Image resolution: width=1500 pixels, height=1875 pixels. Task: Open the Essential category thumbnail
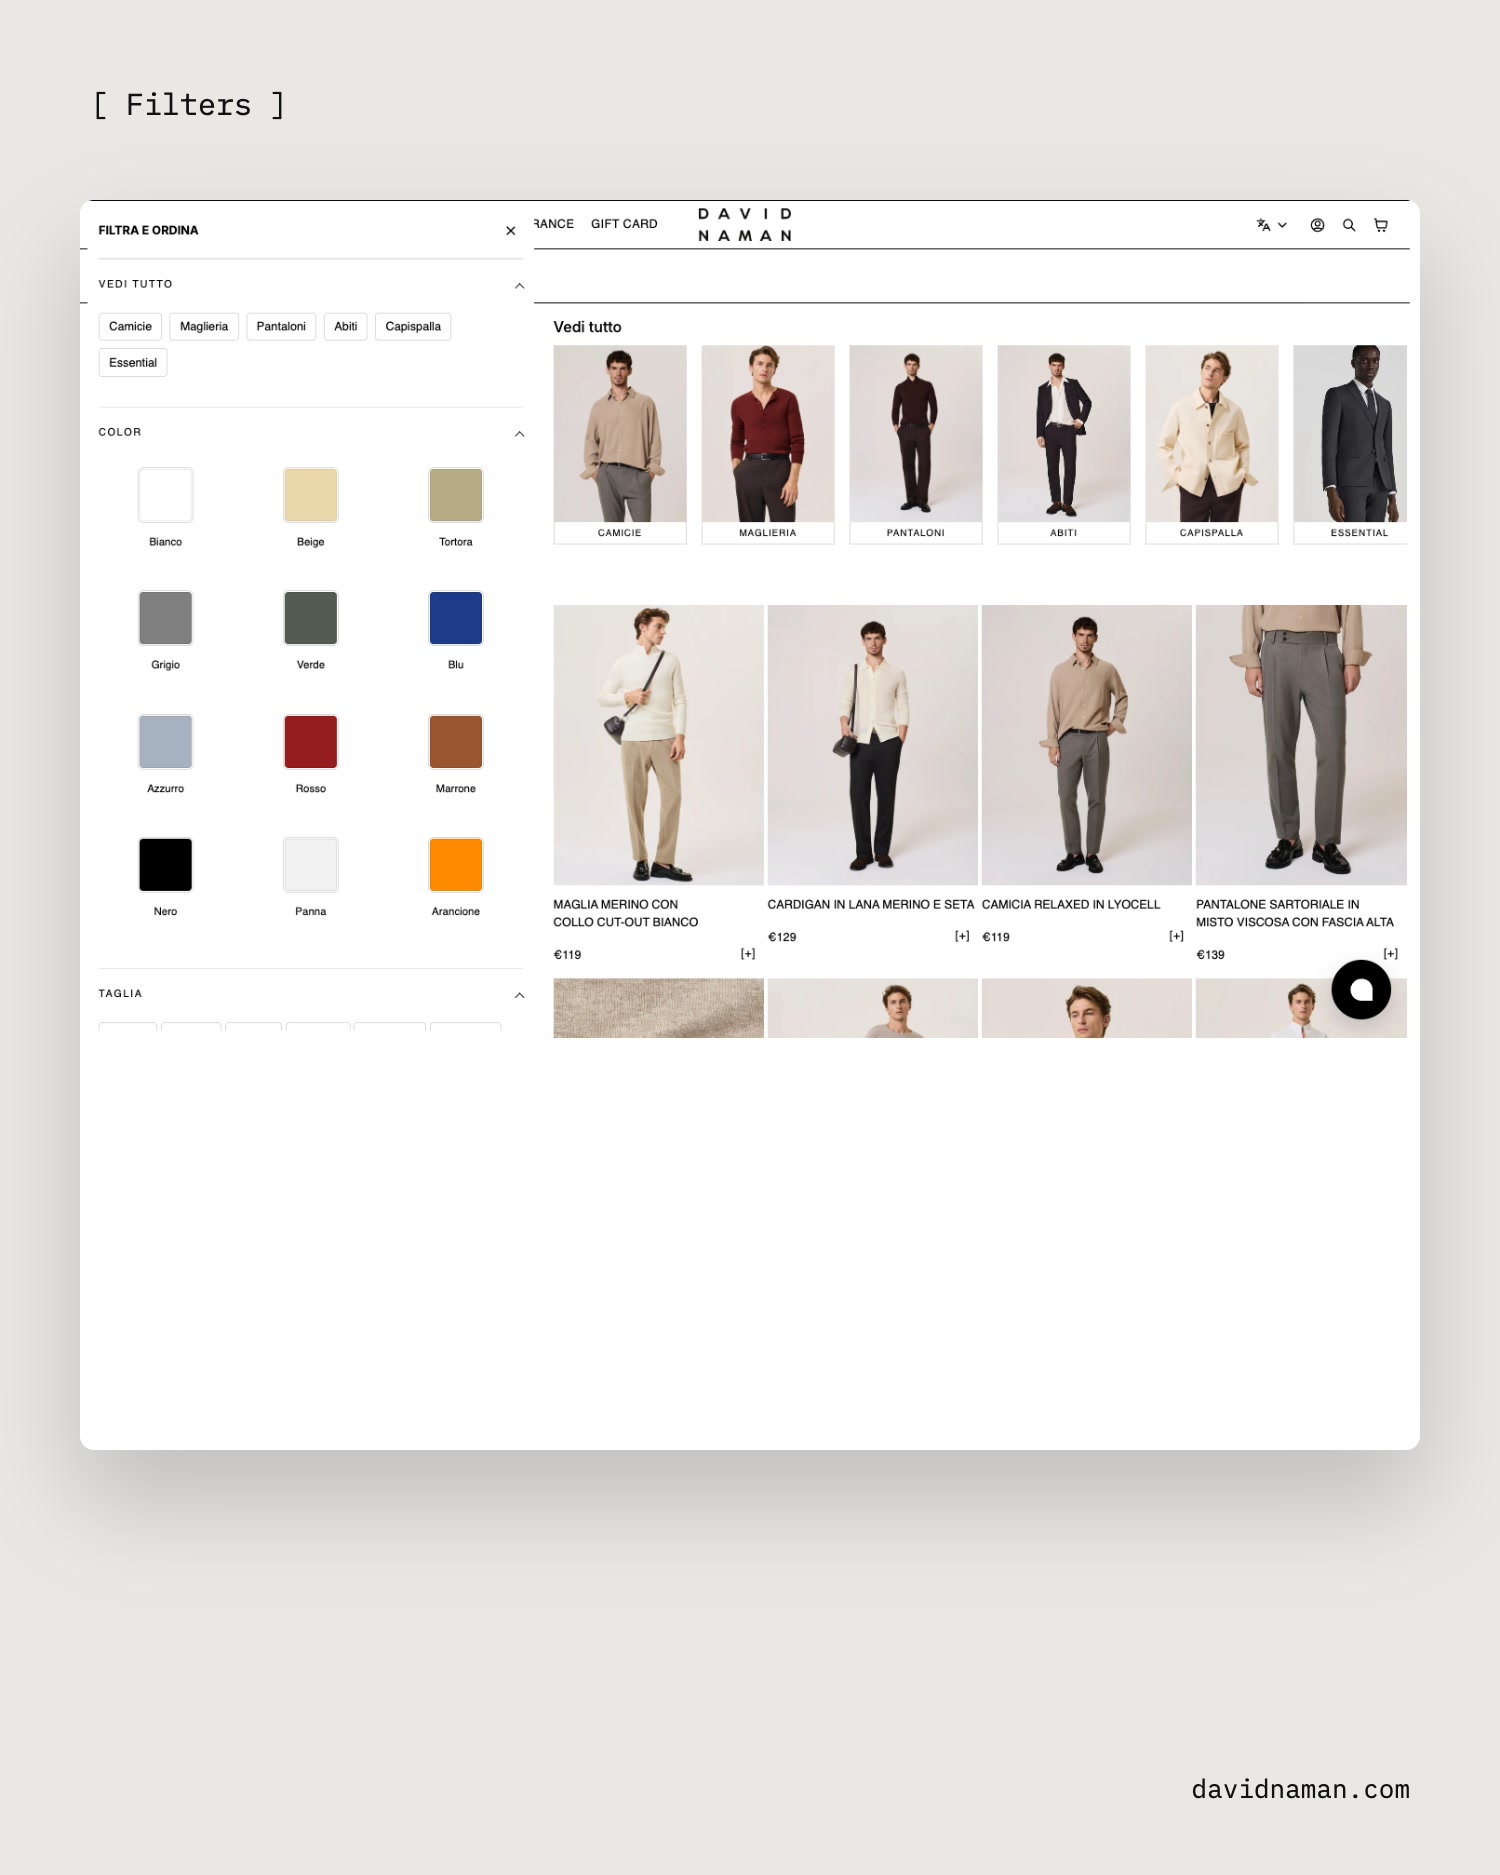click(x=1350, y=444)
